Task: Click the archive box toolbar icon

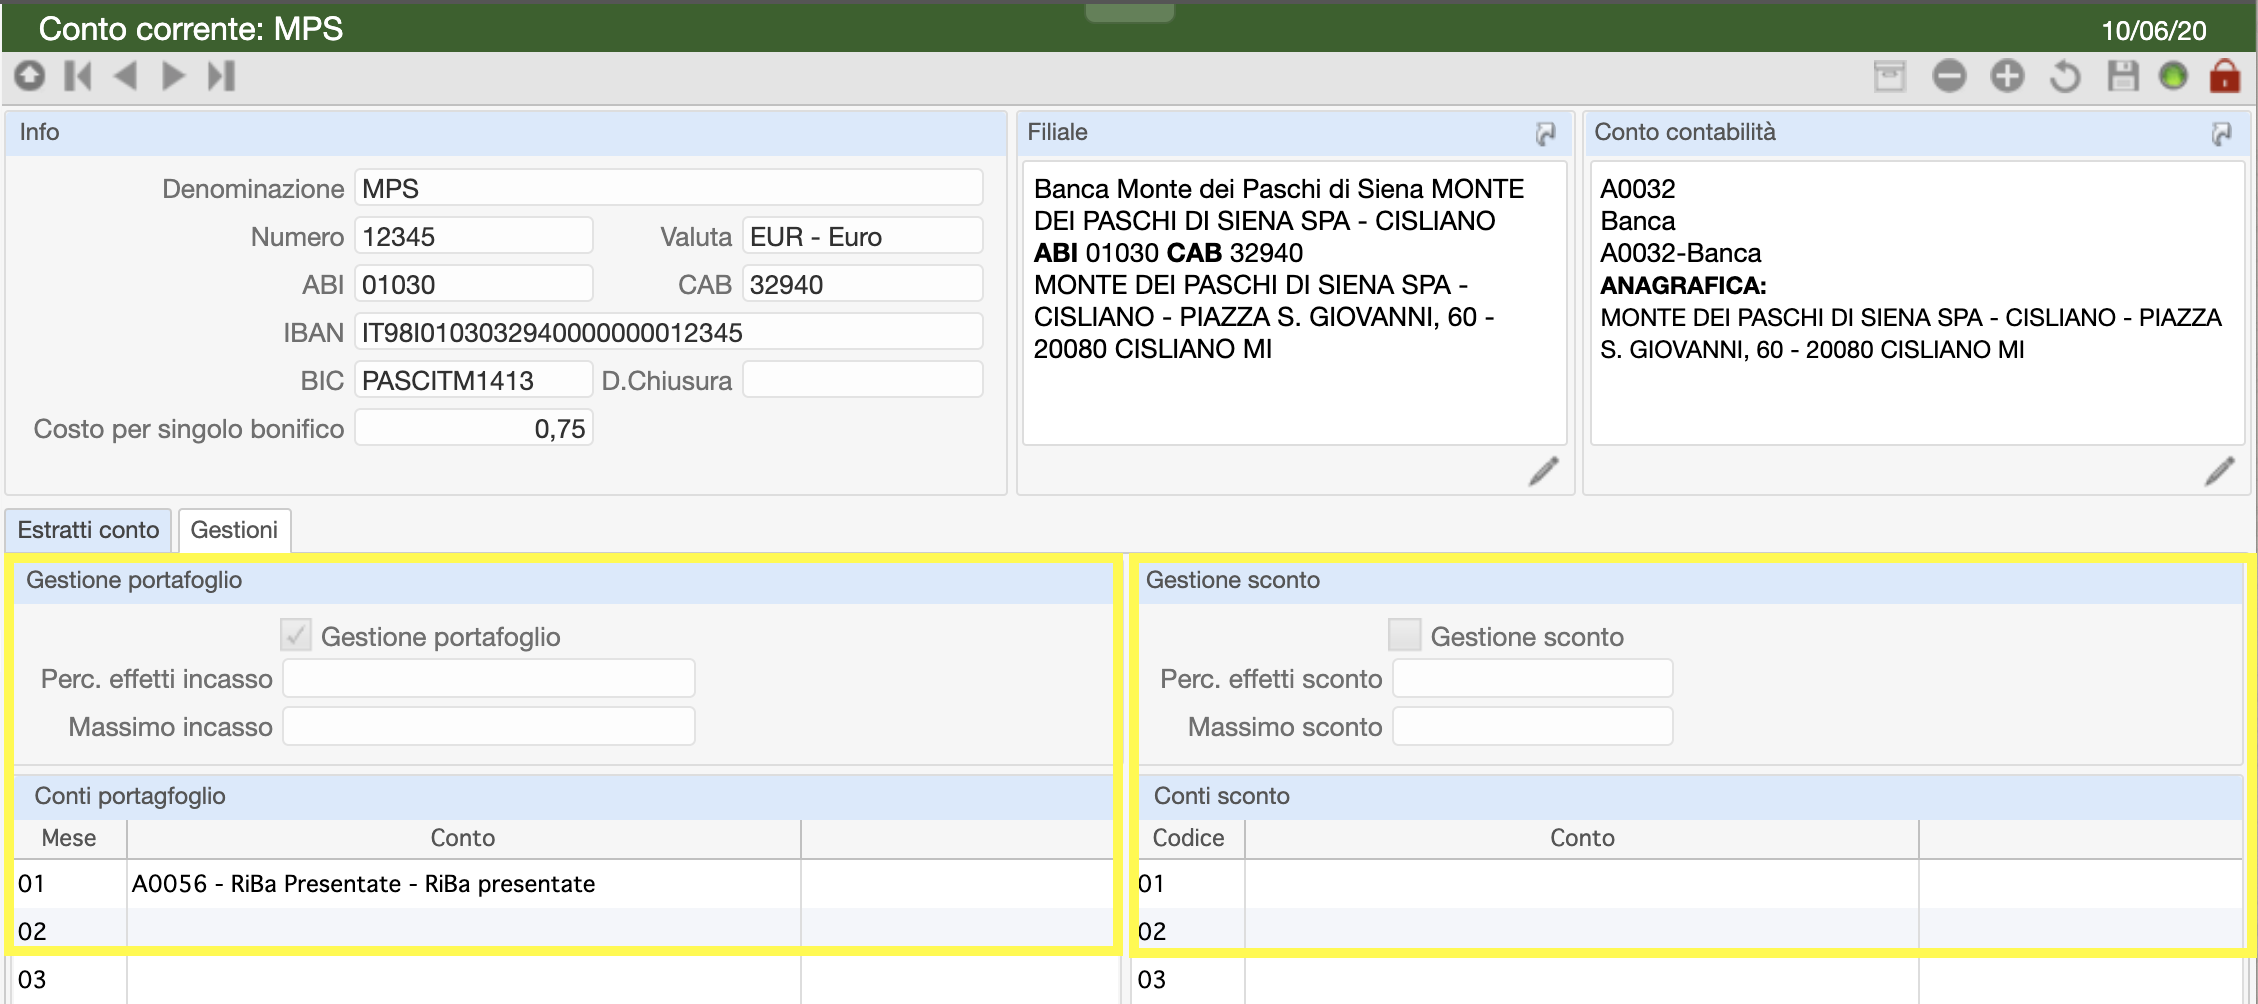Action: coord(1890,76)
